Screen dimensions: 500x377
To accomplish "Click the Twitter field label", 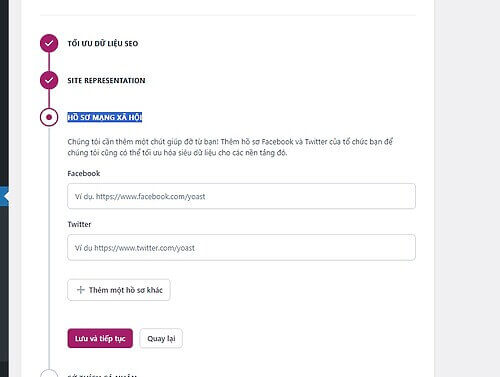I will (x=79, y=224).
